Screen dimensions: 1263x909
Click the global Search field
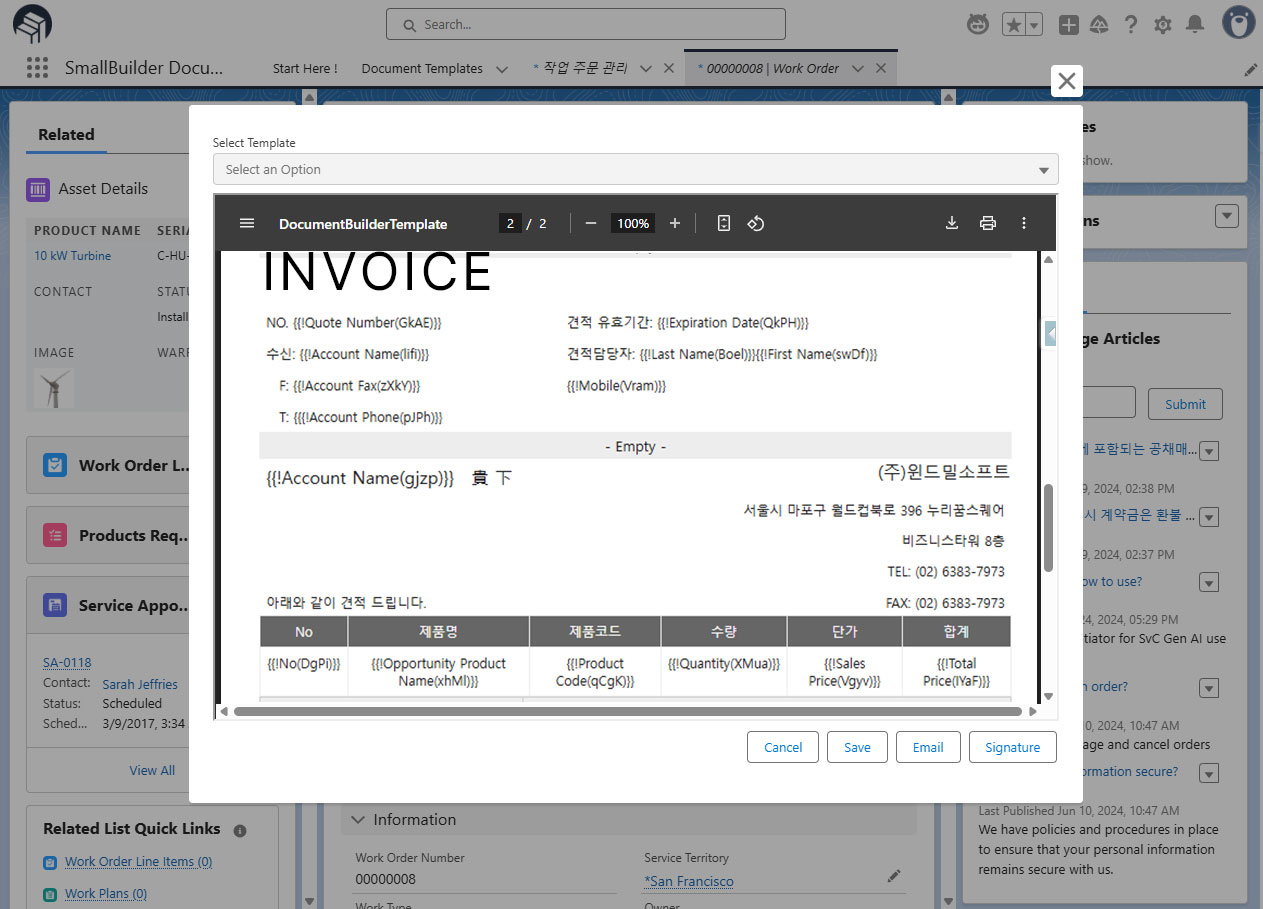(586, 24)
